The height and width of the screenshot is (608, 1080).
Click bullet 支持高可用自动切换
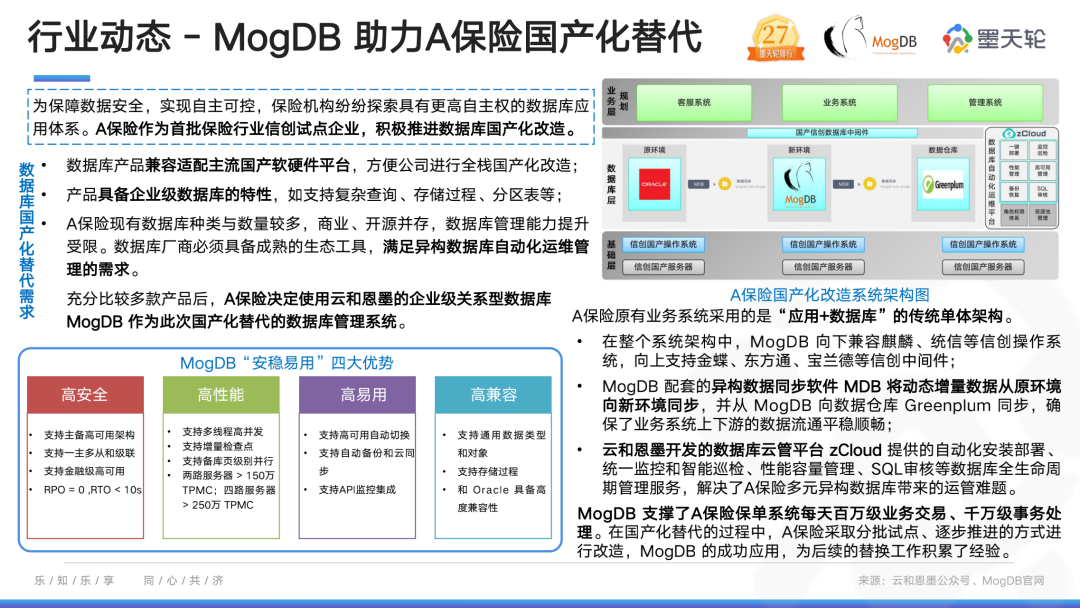(364, 434)
